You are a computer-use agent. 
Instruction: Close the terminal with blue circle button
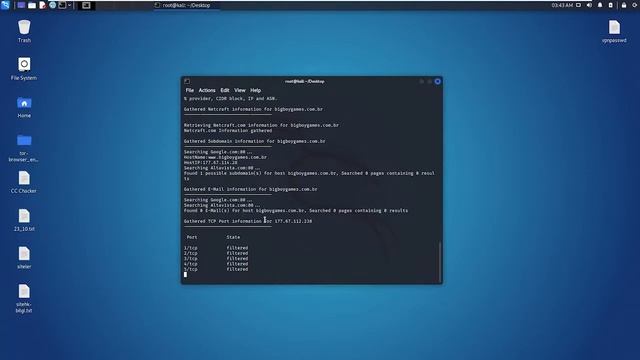click(x=438, y=81)
